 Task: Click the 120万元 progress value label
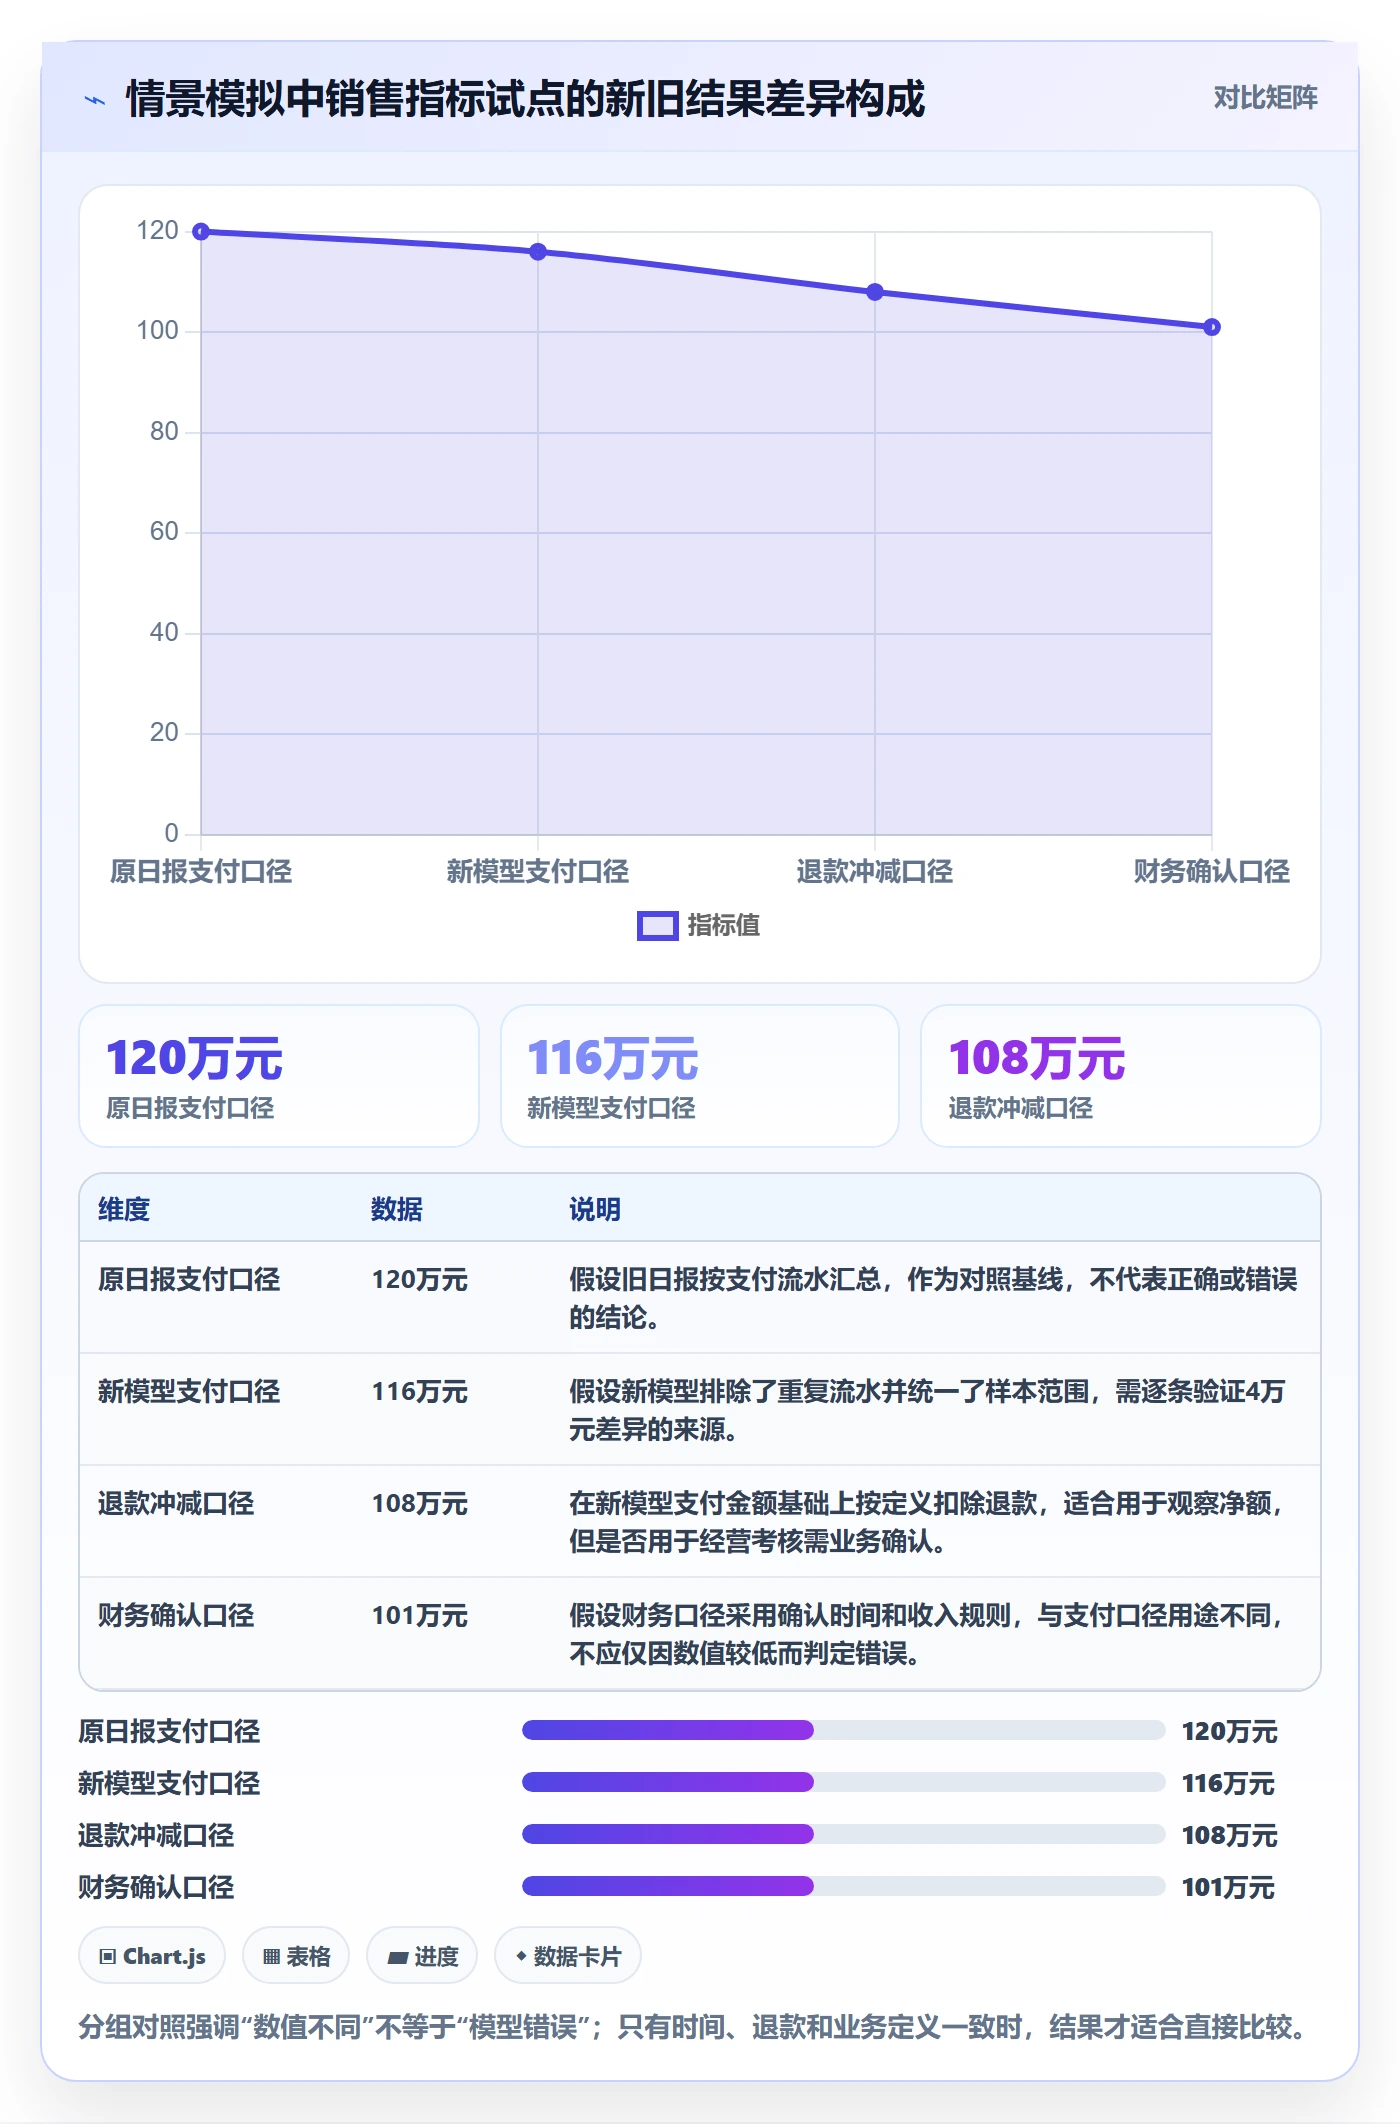click(x=1230, y=1731)
